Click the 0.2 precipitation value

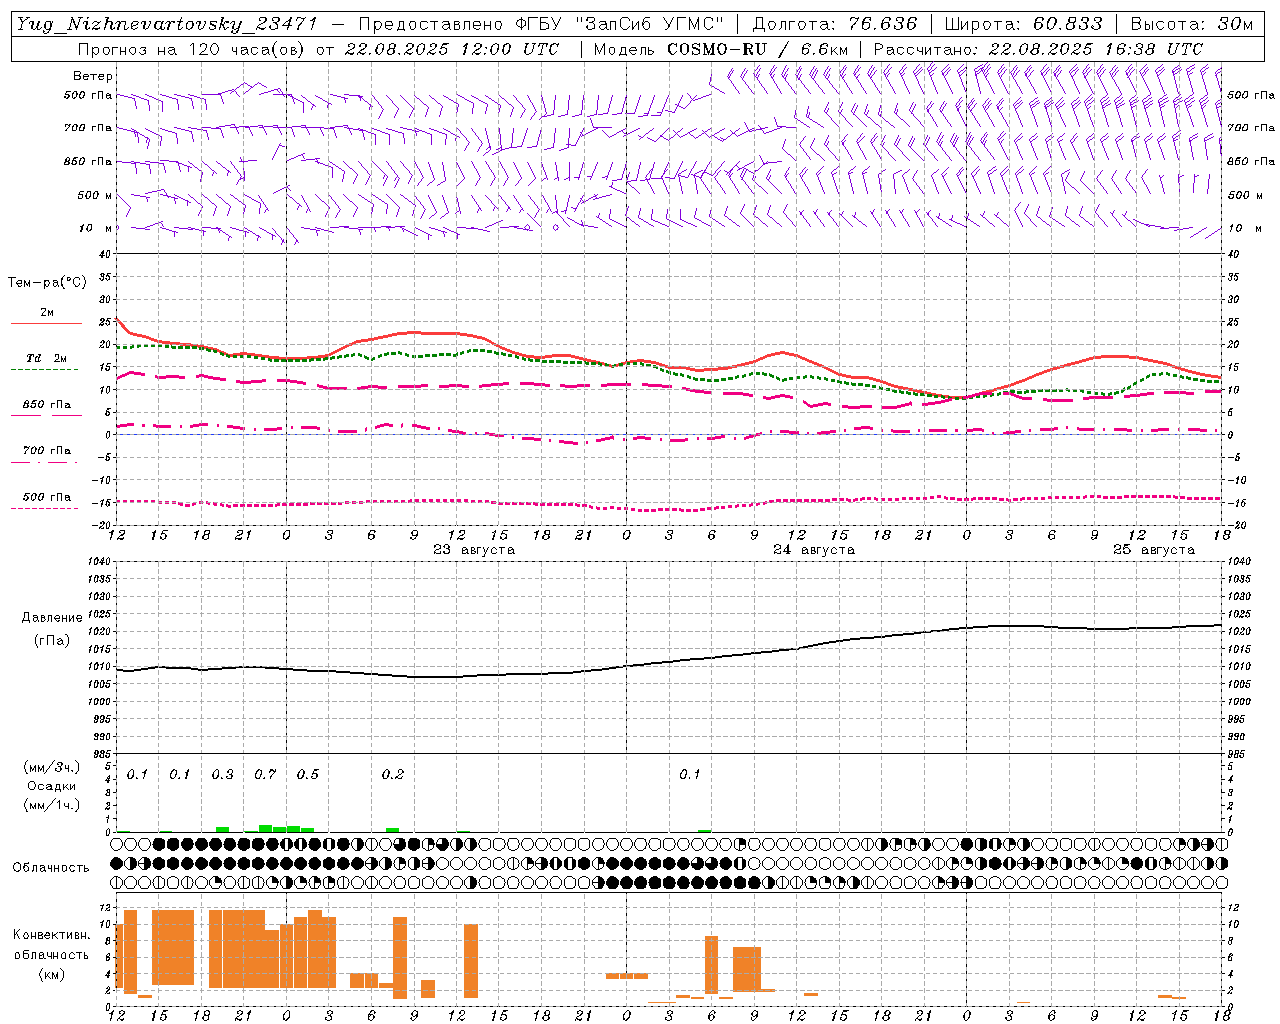tap(393, 775)
